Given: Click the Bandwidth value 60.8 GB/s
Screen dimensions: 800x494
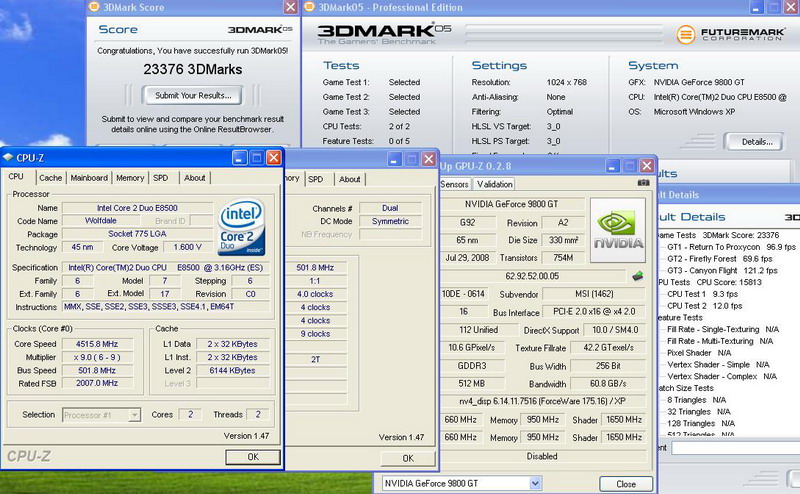Looking at the screenshot, I should click(608, 383).
